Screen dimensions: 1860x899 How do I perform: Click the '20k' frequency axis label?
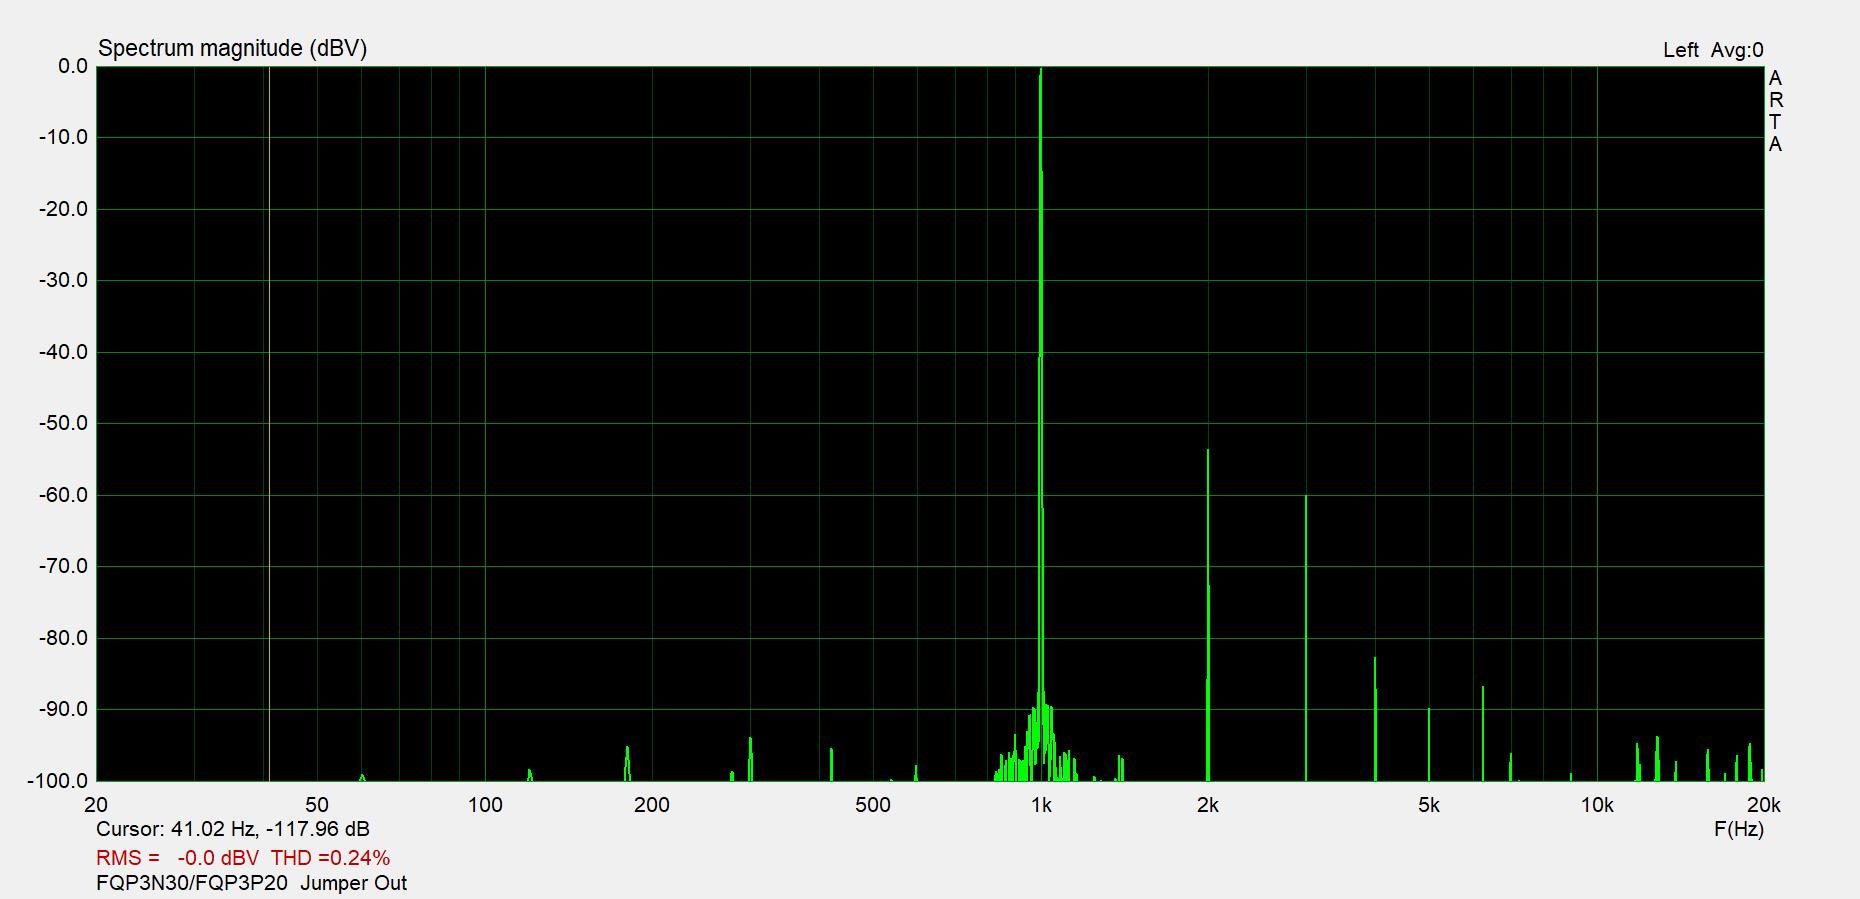point(1763,805)
